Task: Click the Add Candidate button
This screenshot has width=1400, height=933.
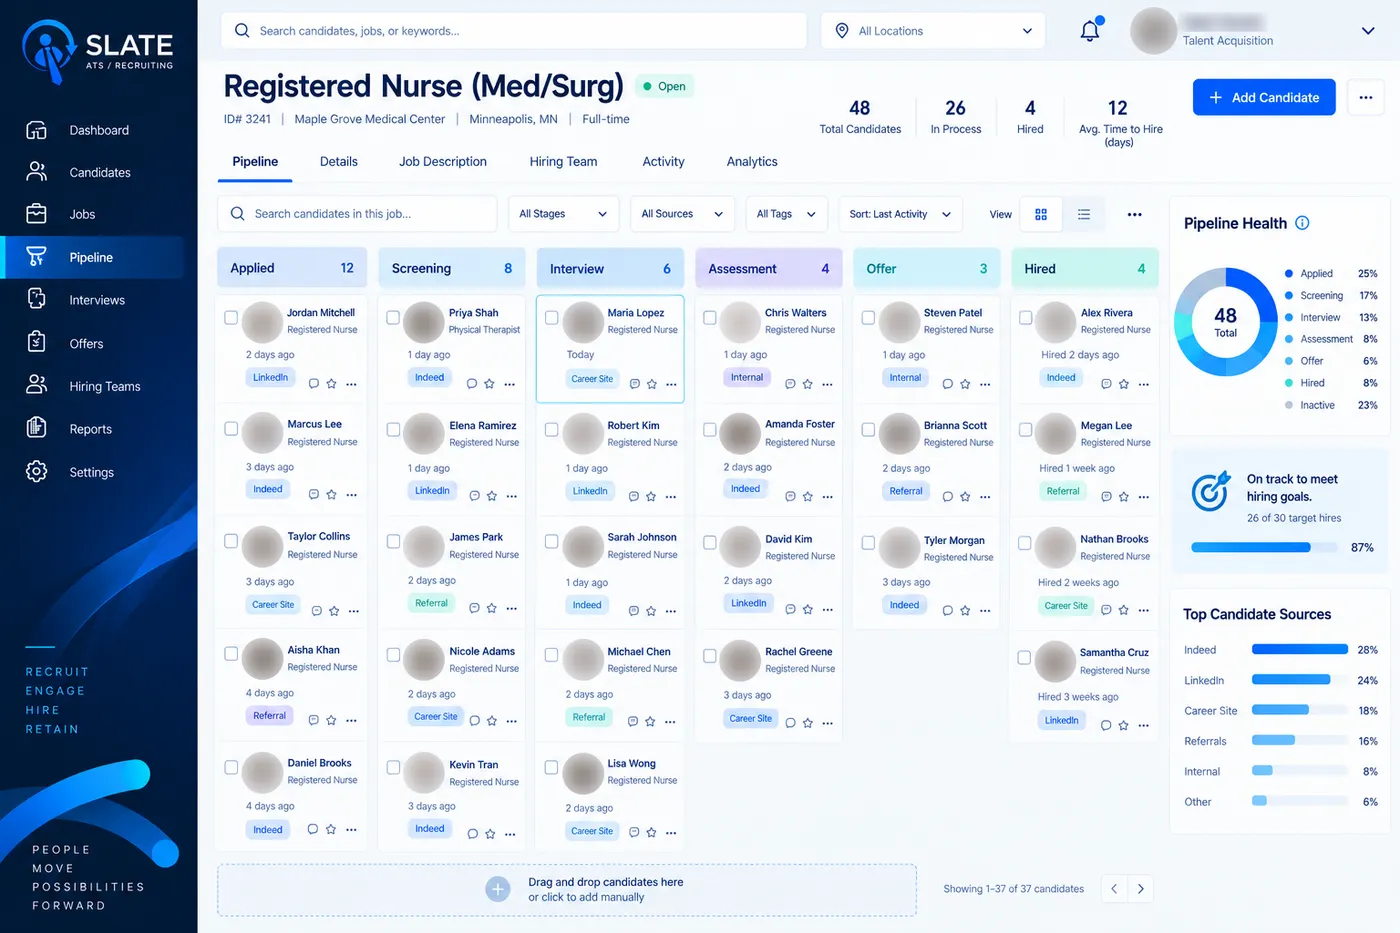Action: coord(1264,97)
